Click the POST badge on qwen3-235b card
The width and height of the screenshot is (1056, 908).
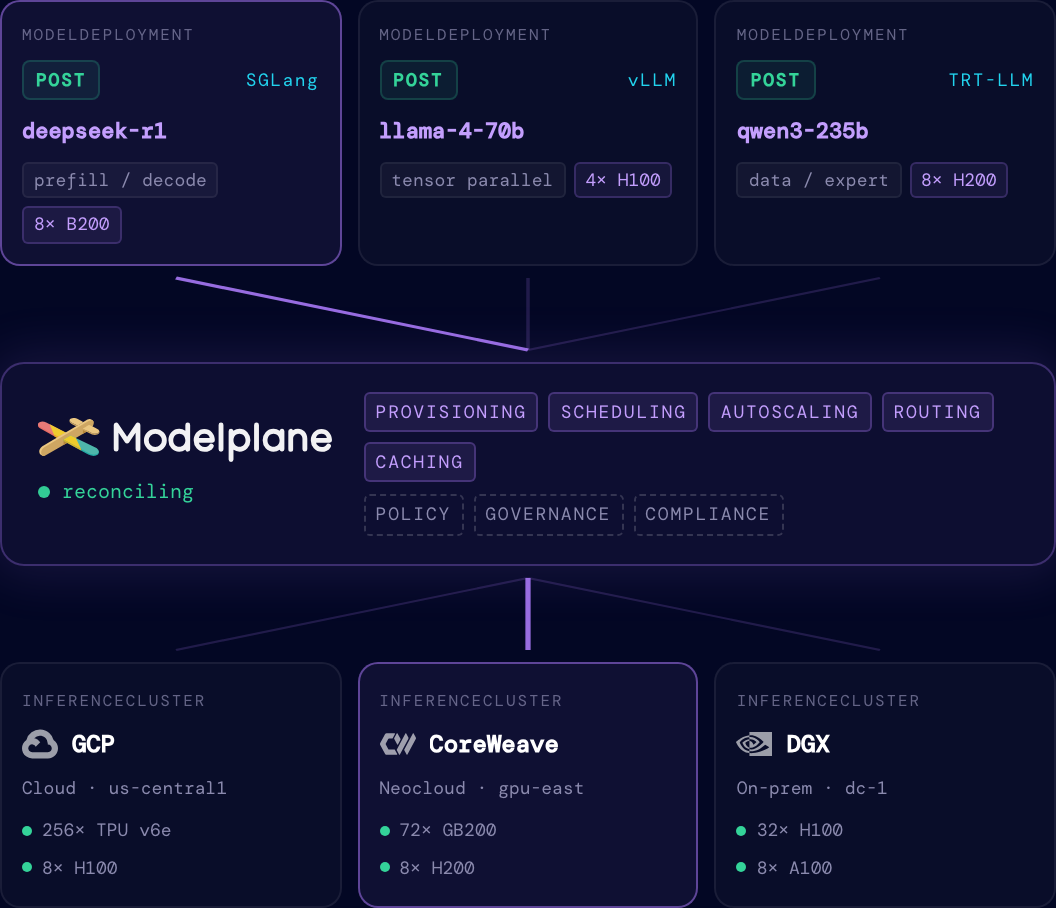pyautogui.click(x=775, y=80)
